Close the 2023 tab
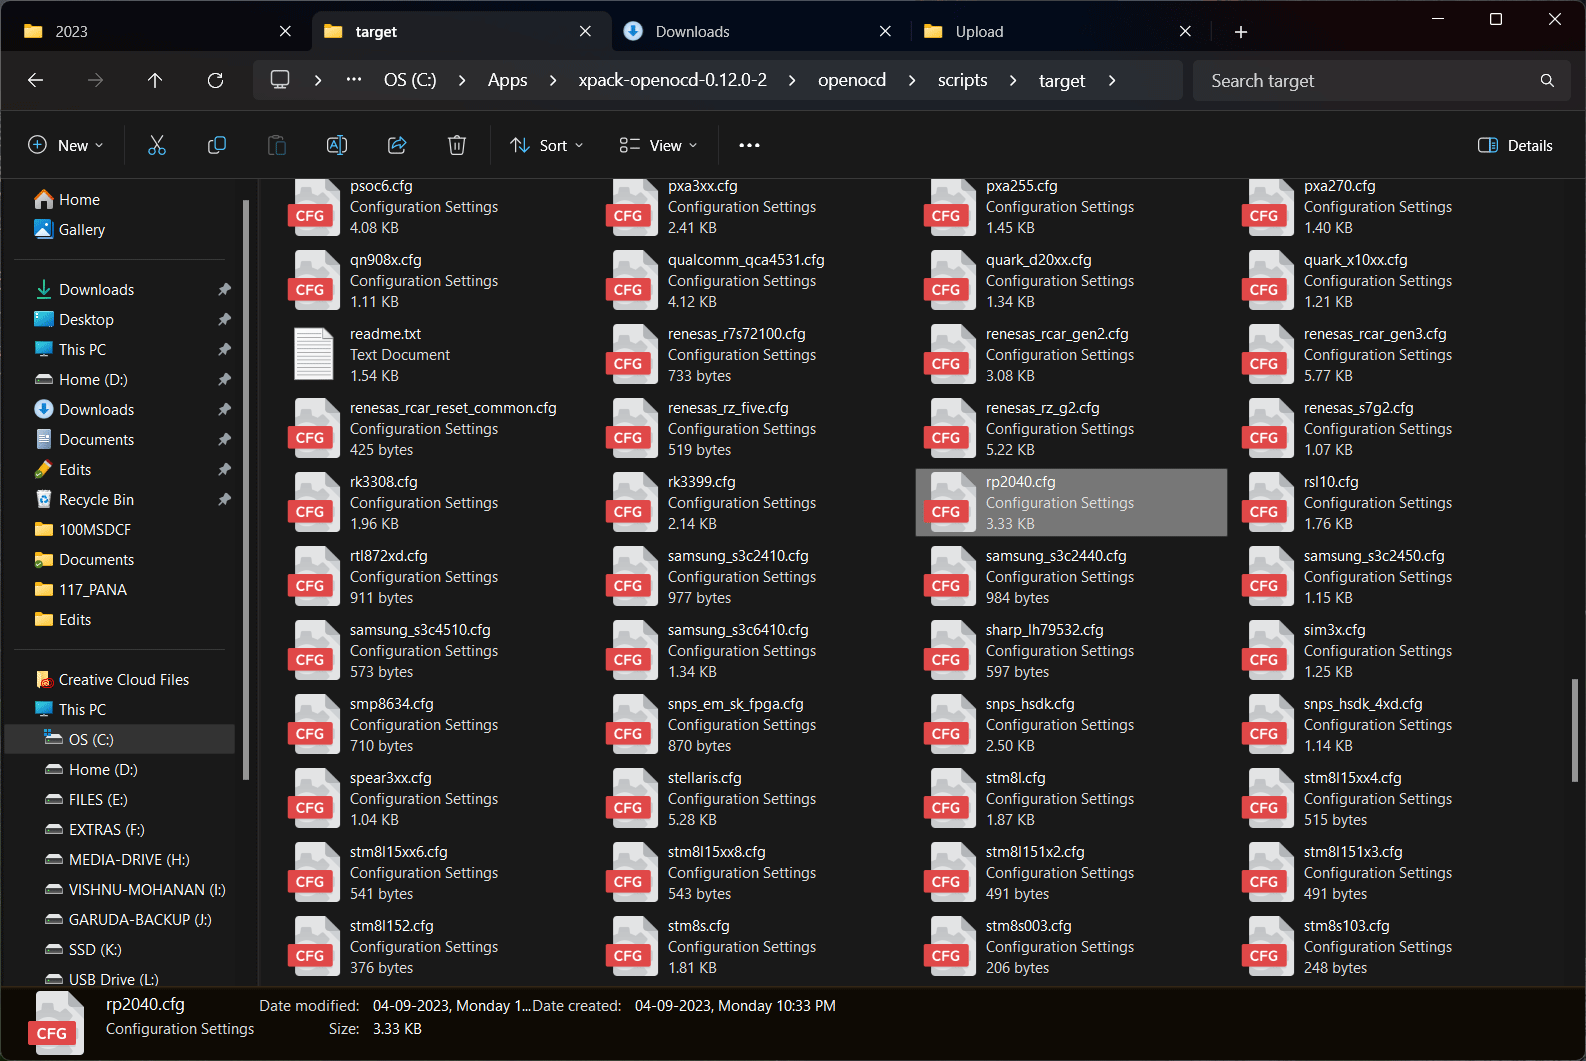Viewport: 1586px width, 1061px height. click(x=285, y=32)
